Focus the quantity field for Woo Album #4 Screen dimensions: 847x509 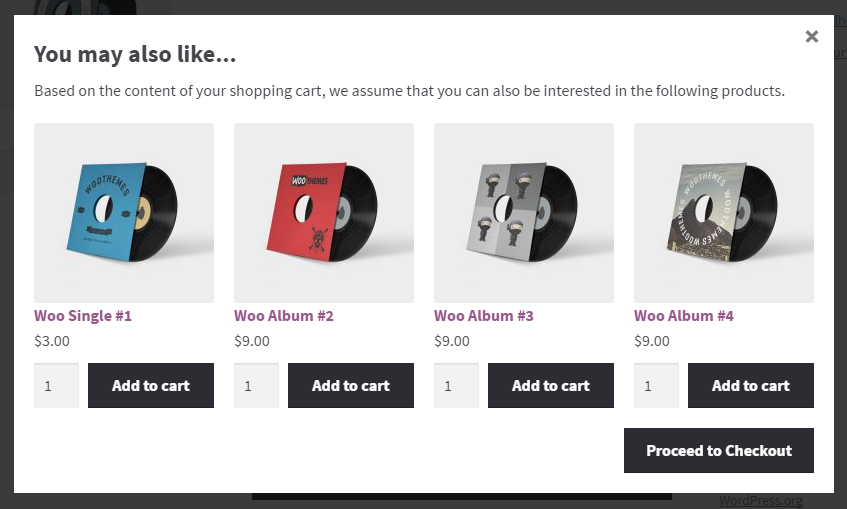click(x=656, y=385)
